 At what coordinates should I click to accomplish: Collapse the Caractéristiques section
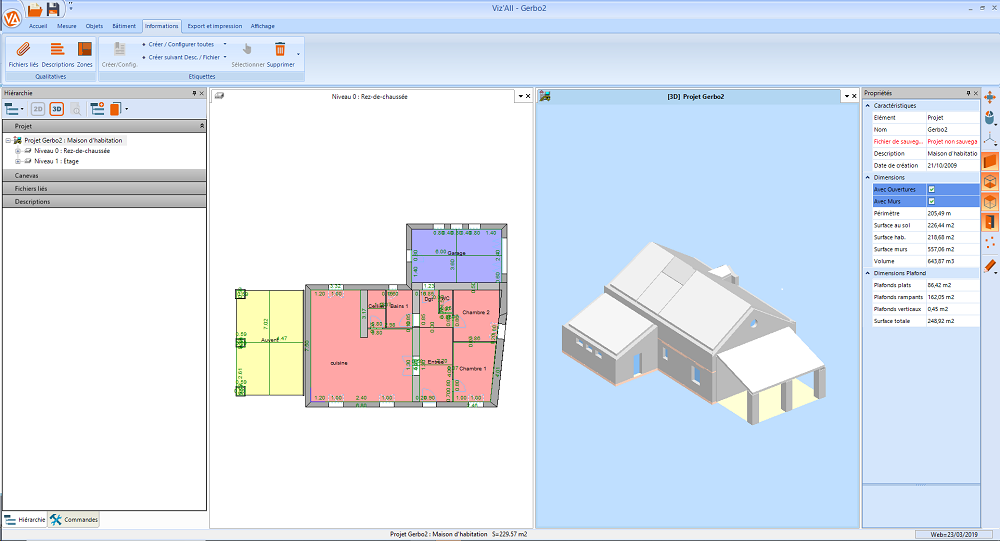(x=867, y=106)
